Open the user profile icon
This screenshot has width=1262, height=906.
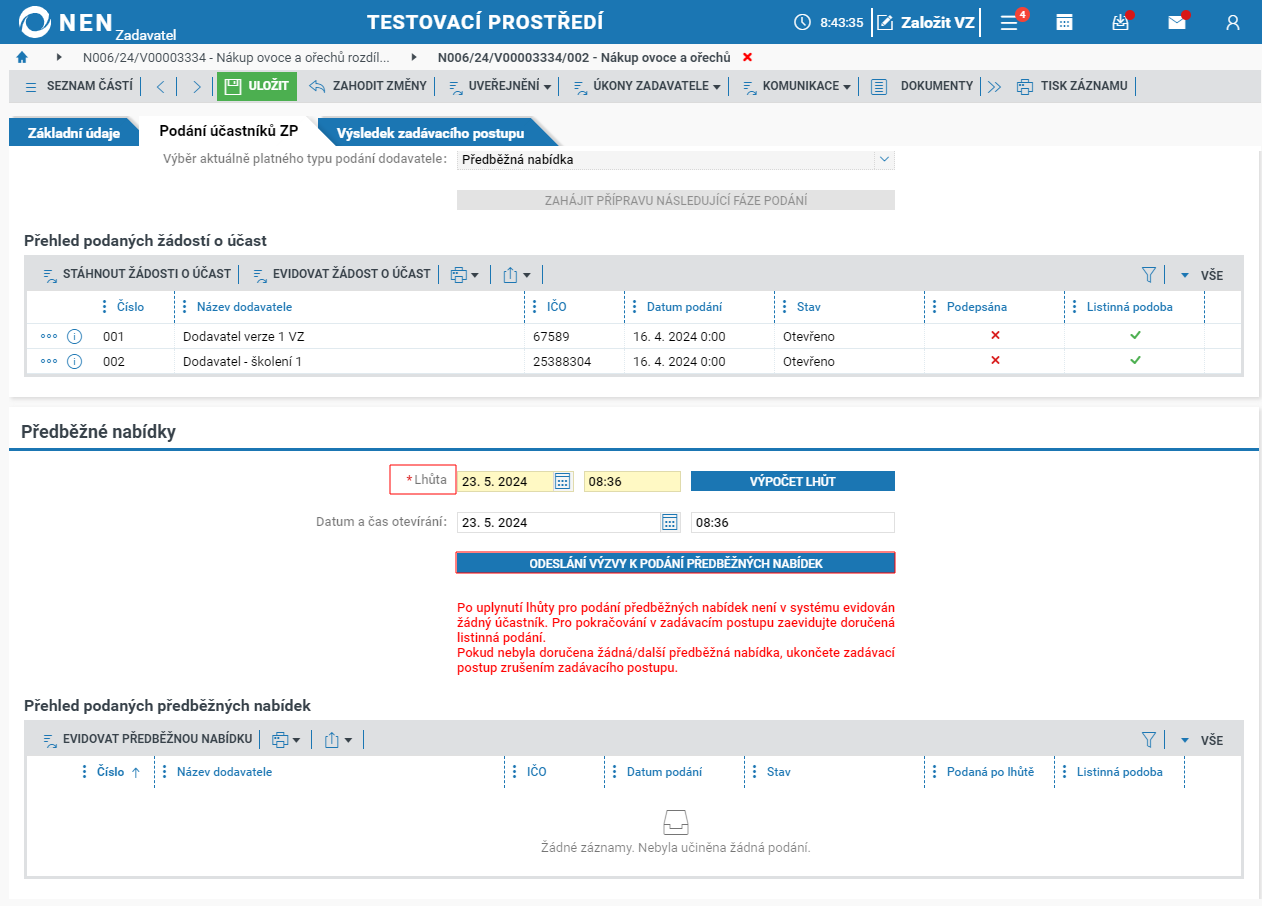1233,22
